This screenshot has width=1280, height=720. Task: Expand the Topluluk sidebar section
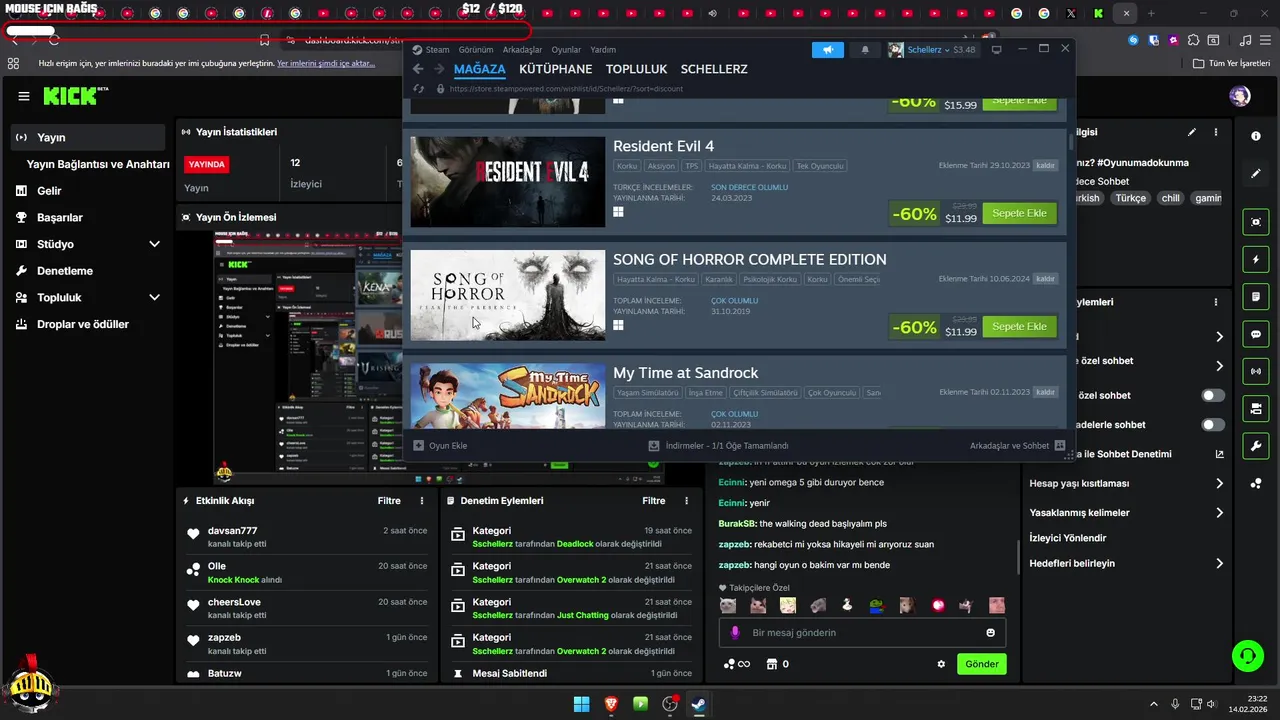point(154,297)
